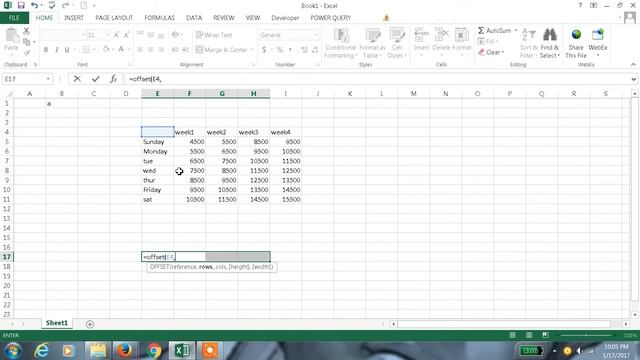Open the Name Box dropdown
The image size is (640, 360).
coord(48,79)
